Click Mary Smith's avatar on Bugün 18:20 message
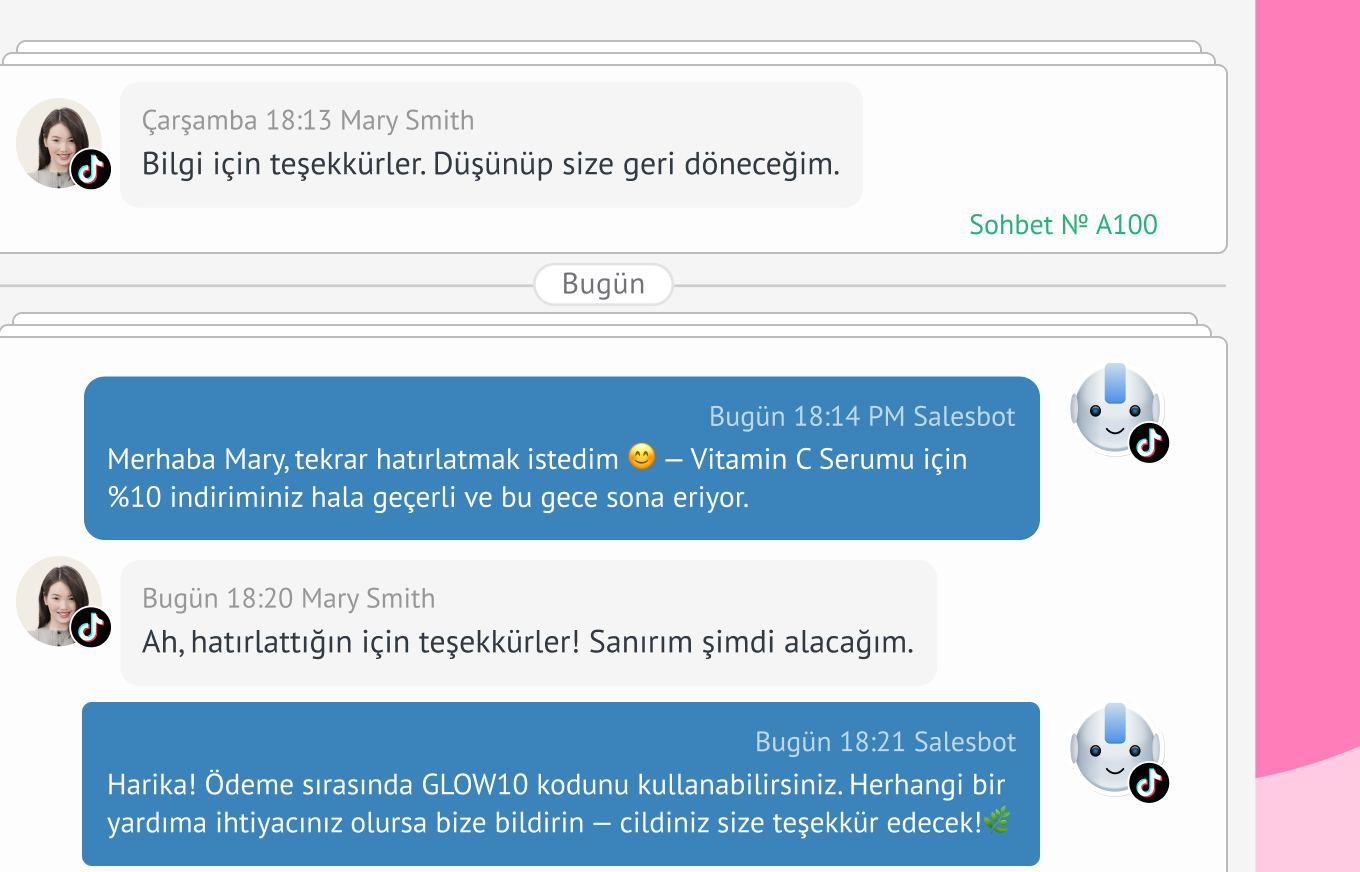The image size is (1360, 872). pos(57,598)
